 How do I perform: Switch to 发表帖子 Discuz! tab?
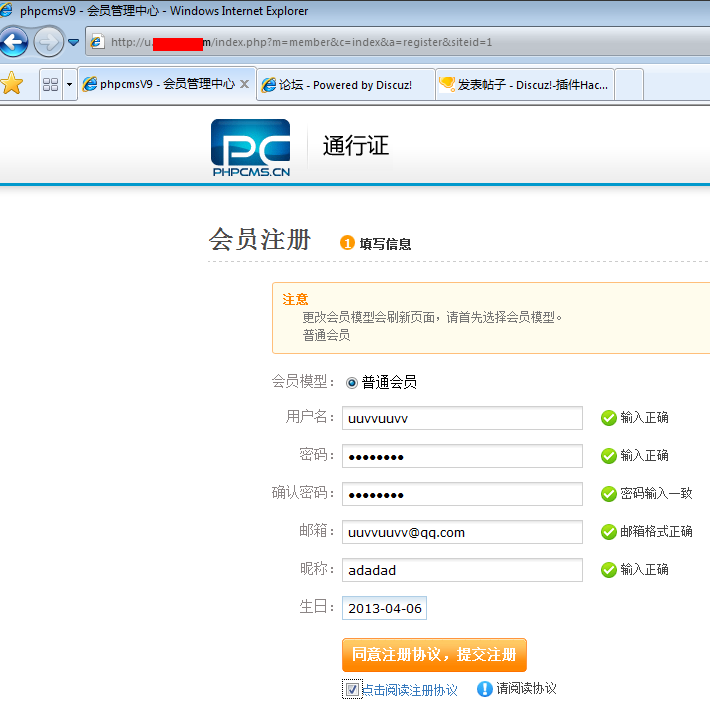(x=524, y=85)
